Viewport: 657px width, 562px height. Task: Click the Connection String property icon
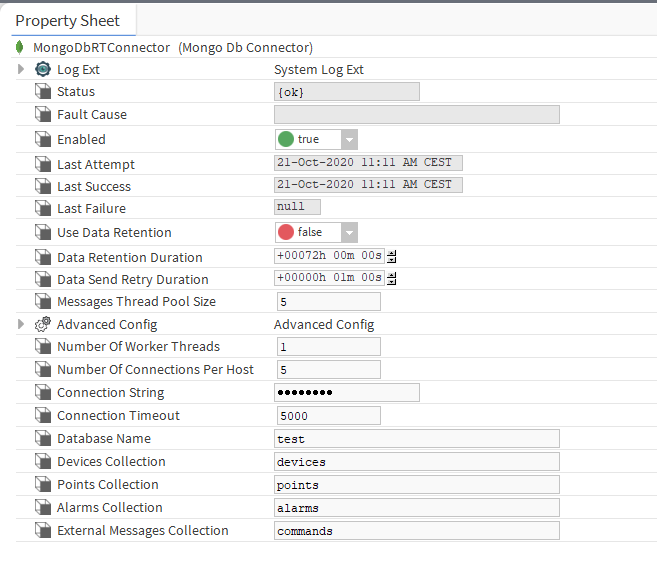(x=43, y=393)
